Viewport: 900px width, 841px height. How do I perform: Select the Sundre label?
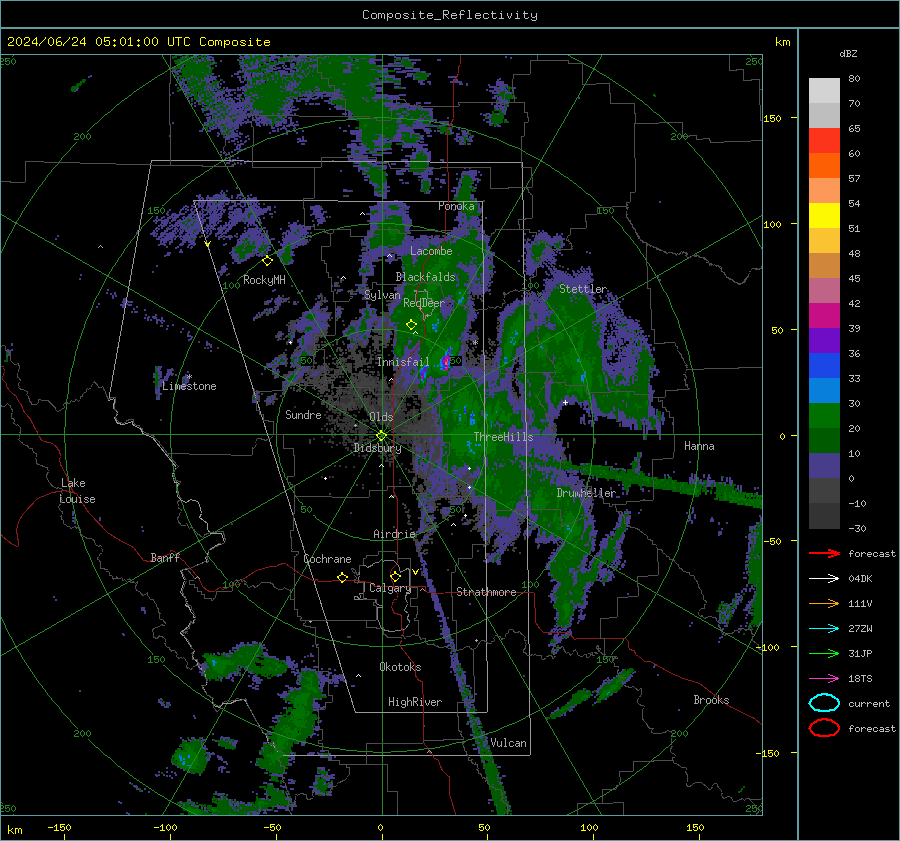303,414
